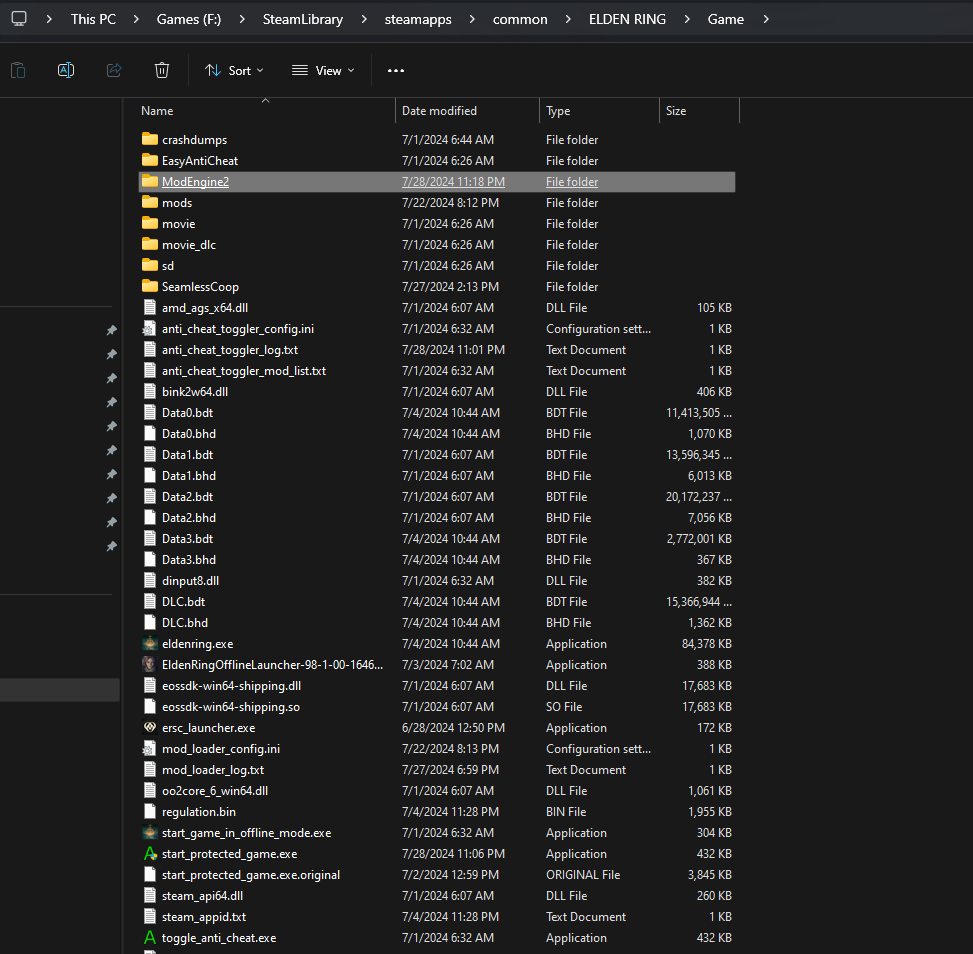The width and height of the screenshot is (973, 954).
Task: Navigate to common breadcrumb
Action: pos(520,19)
